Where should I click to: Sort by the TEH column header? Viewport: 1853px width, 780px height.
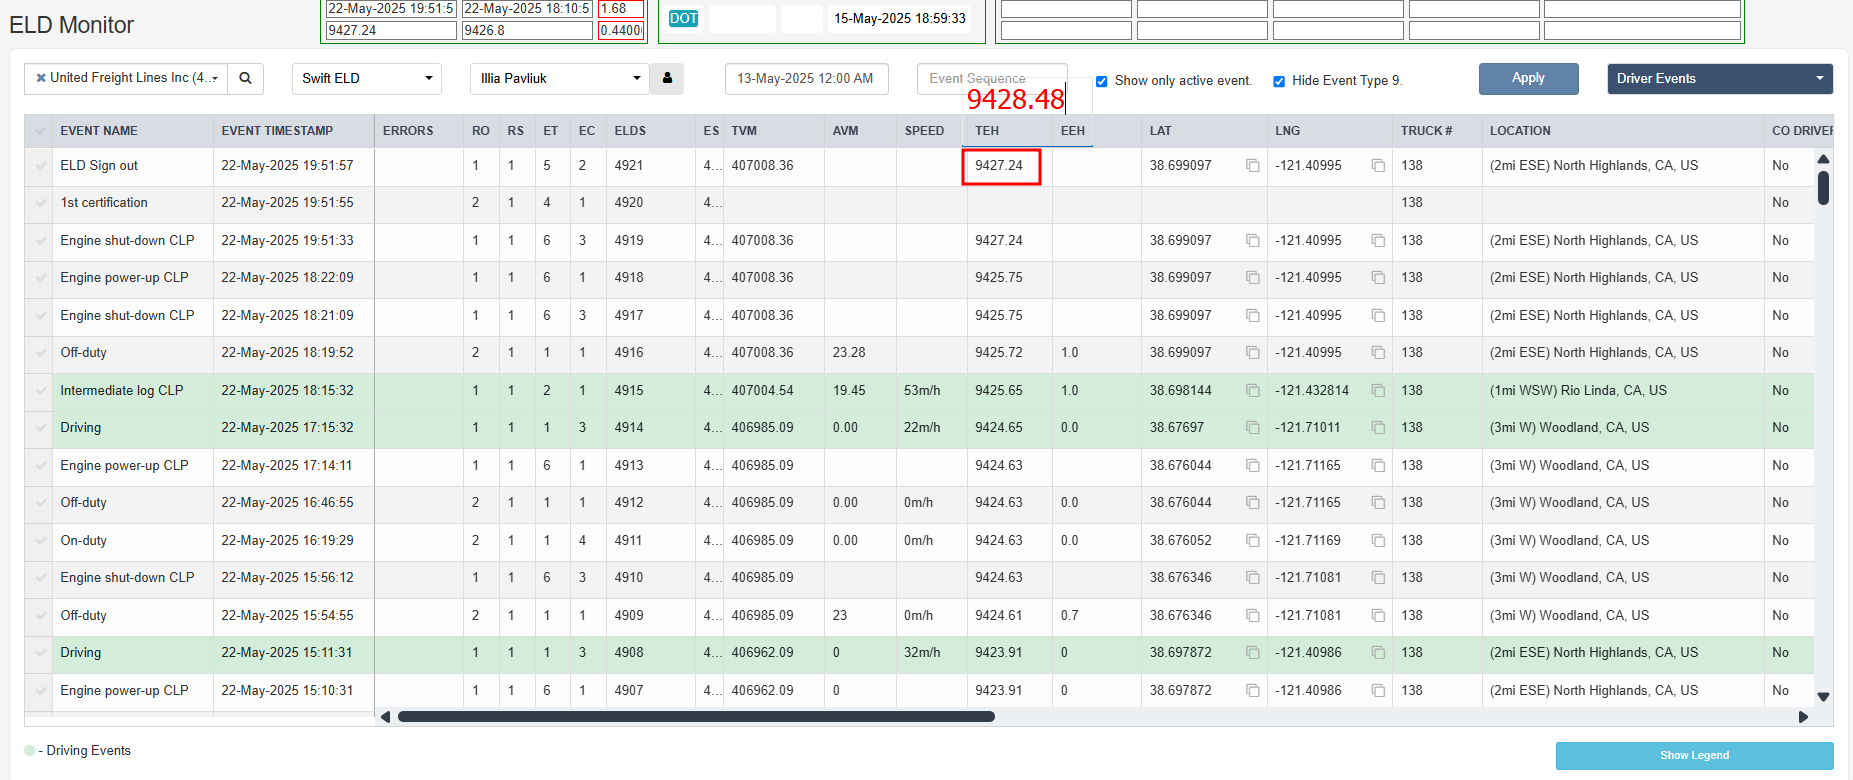[987, 131]
